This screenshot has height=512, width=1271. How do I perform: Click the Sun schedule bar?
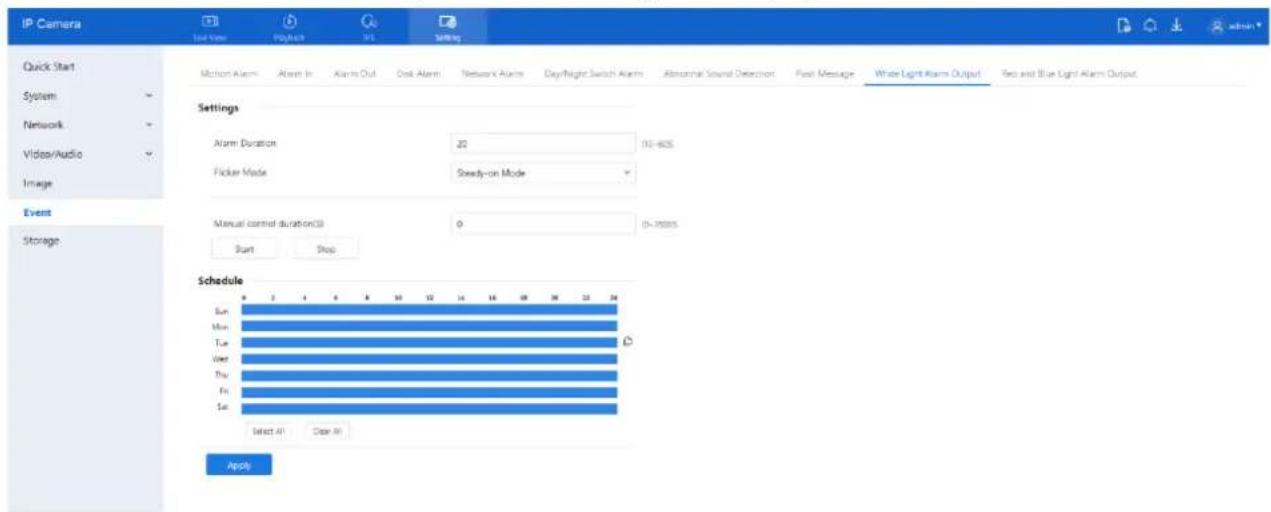pyautogui.click(x=429, y=310)
